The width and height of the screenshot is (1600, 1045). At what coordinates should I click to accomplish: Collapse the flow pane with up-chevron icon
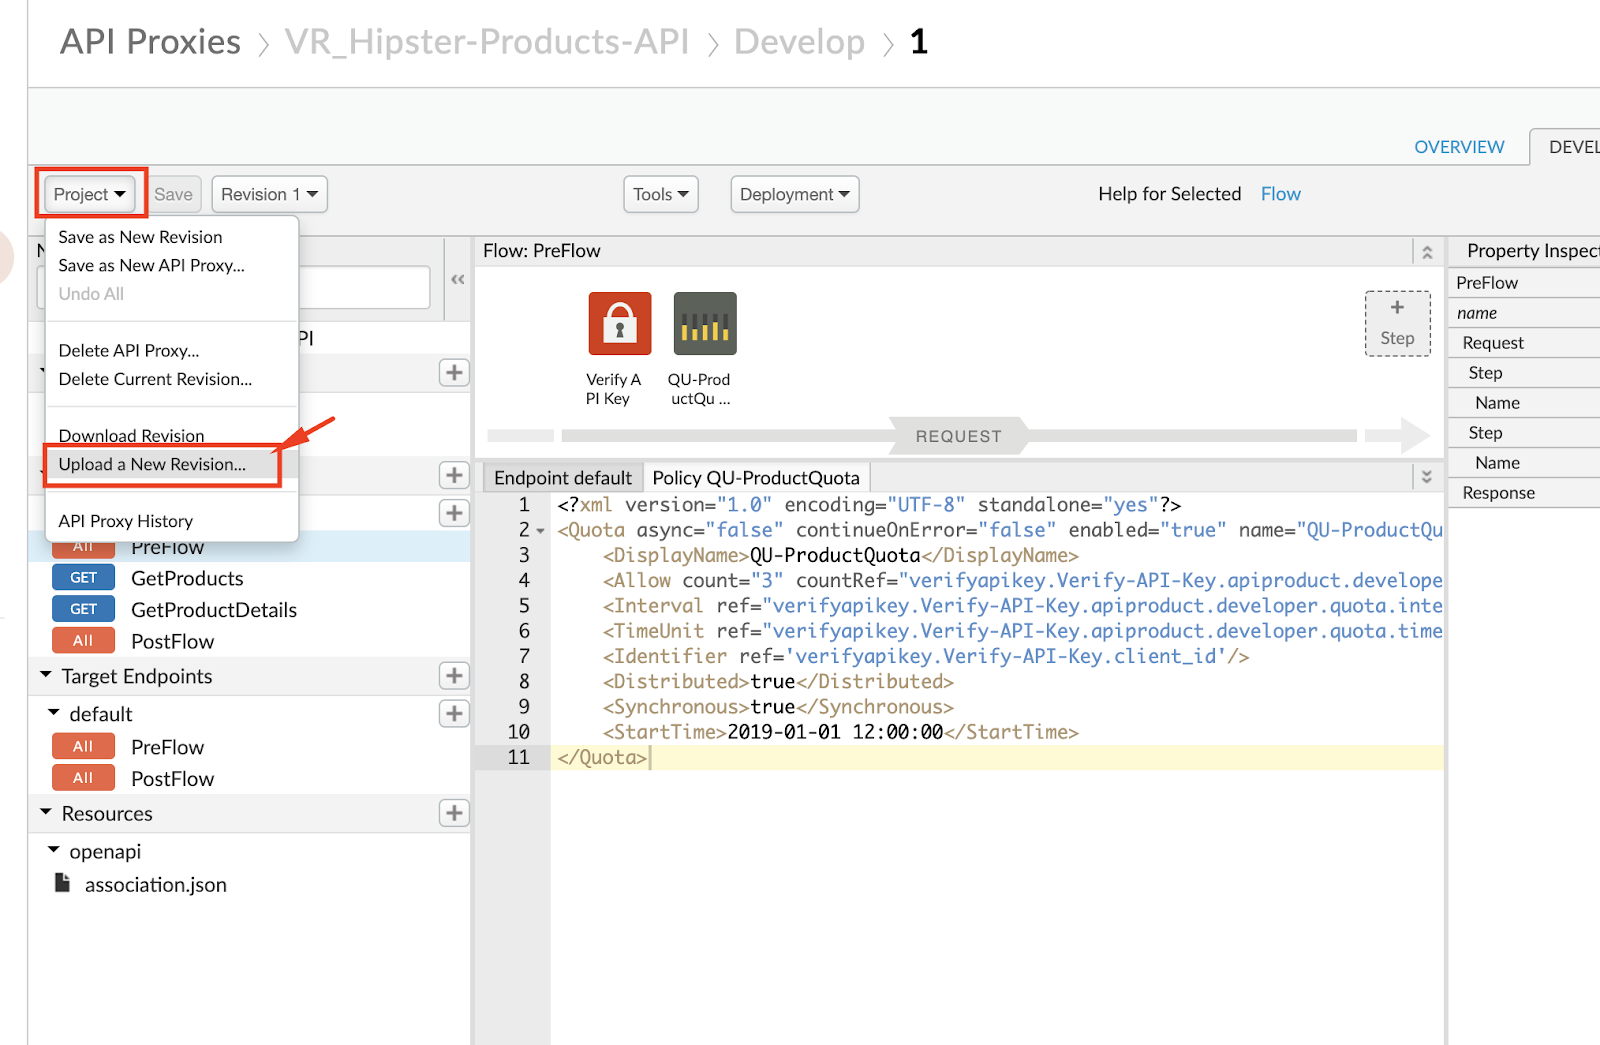coord(1427,252)
